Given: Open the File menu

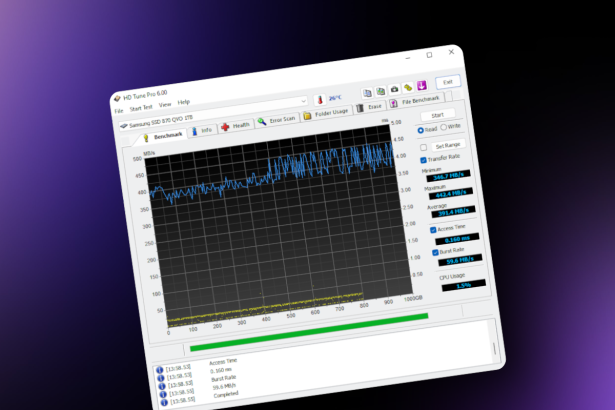Looking at the screenshot, I should (119, 111).
